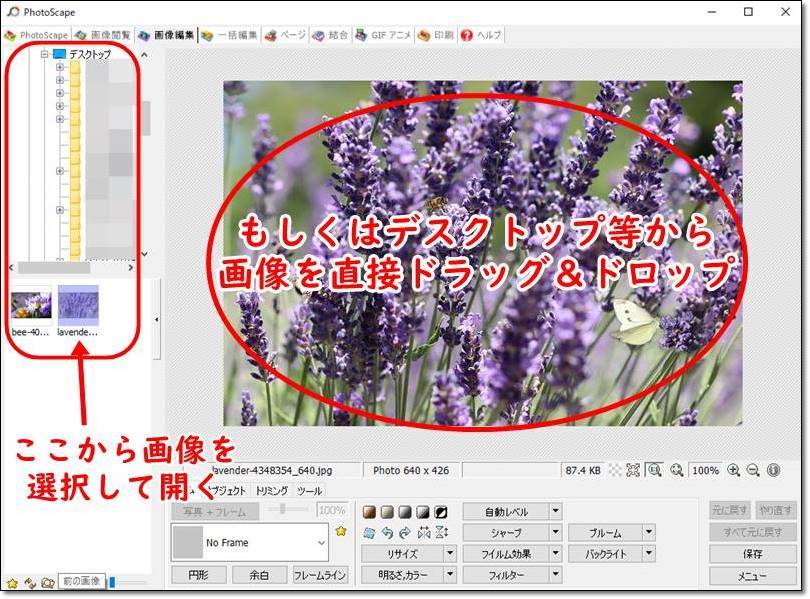The width and height of the screenshot is (810, 599).
Task: Click the すべて元に戻す button
Action: pos(753,532)
